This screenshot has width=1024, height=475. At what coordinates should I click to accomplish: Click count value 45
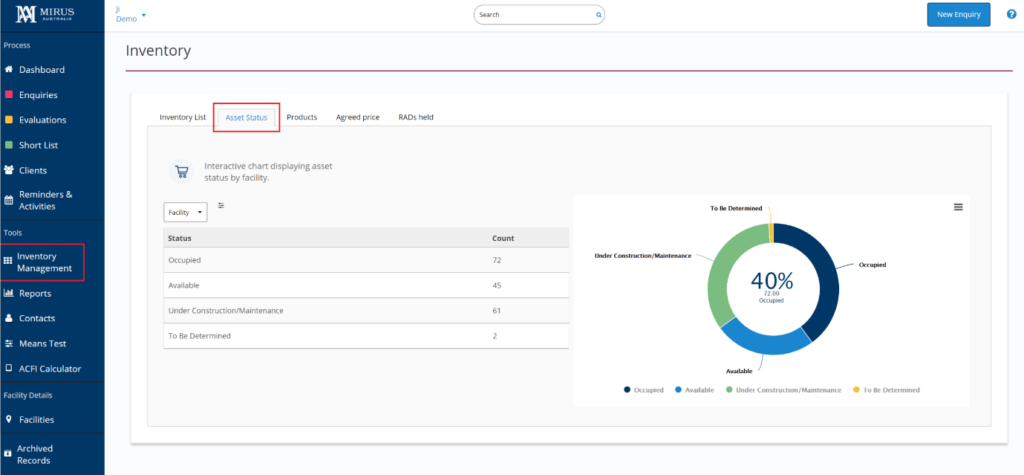tap(496, 286)
